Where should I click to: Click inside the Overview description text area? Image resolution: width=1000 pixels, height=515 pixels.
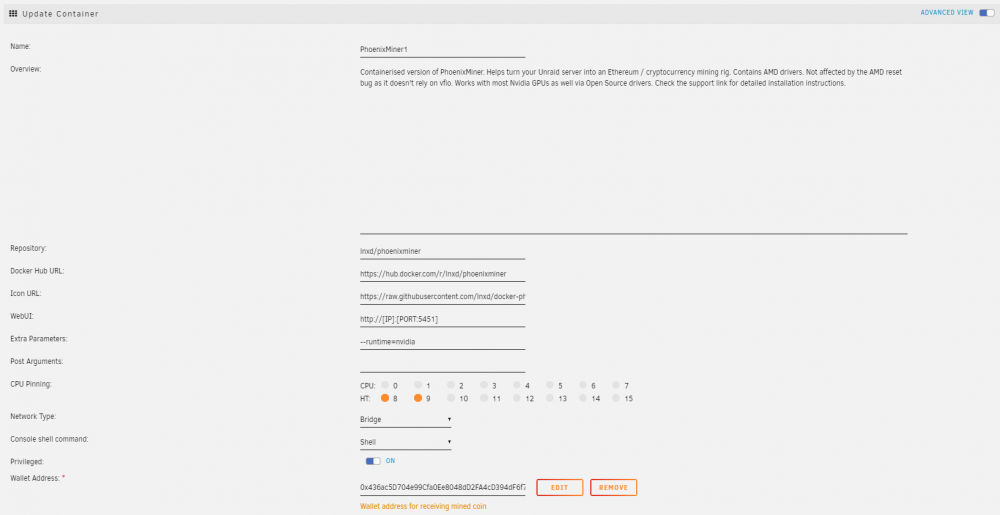(633, 149)
